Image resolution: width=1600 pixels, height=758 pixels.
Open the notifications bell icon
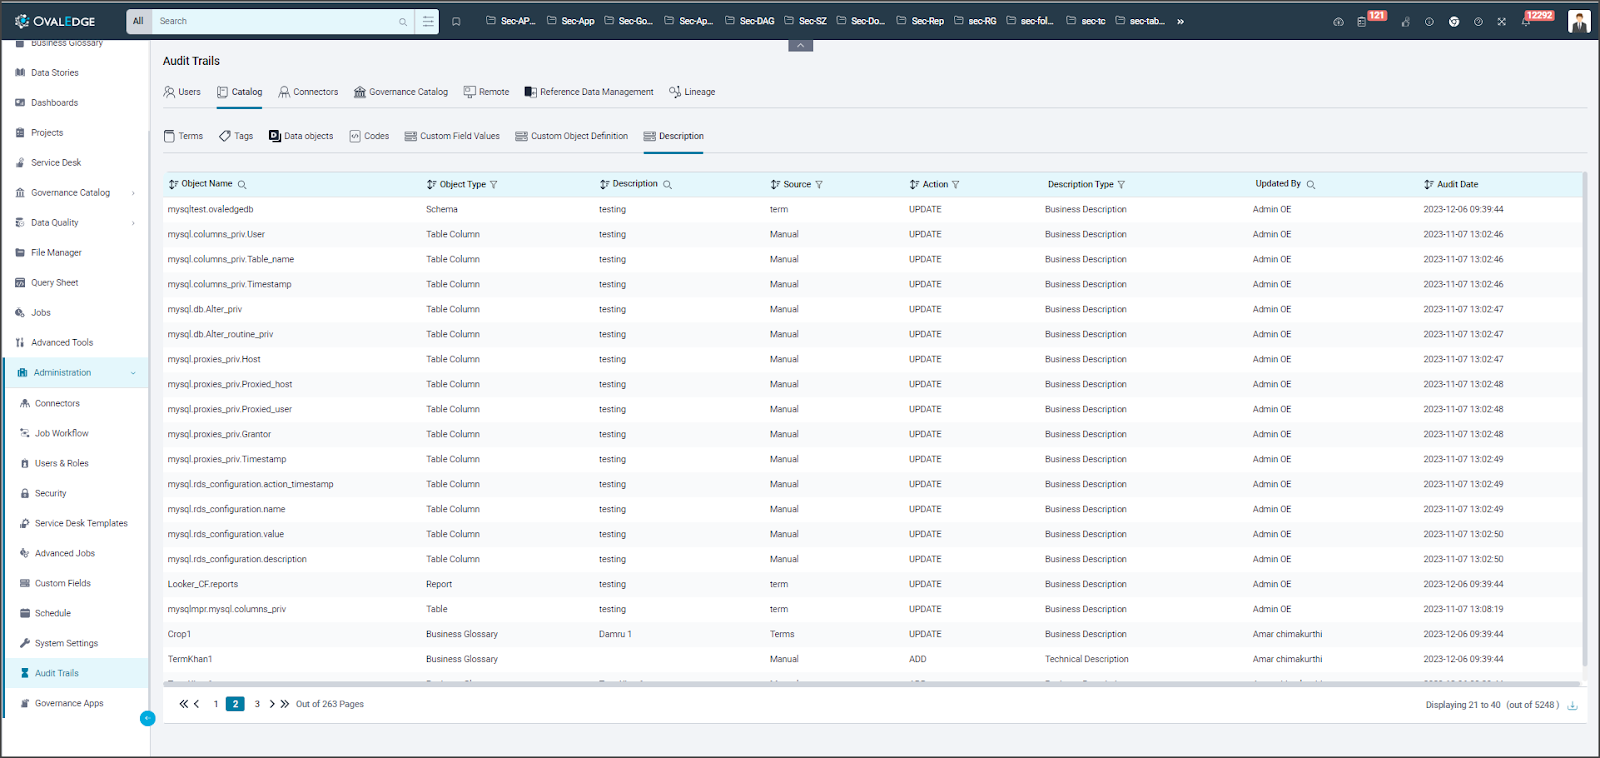pos(1526,21)
